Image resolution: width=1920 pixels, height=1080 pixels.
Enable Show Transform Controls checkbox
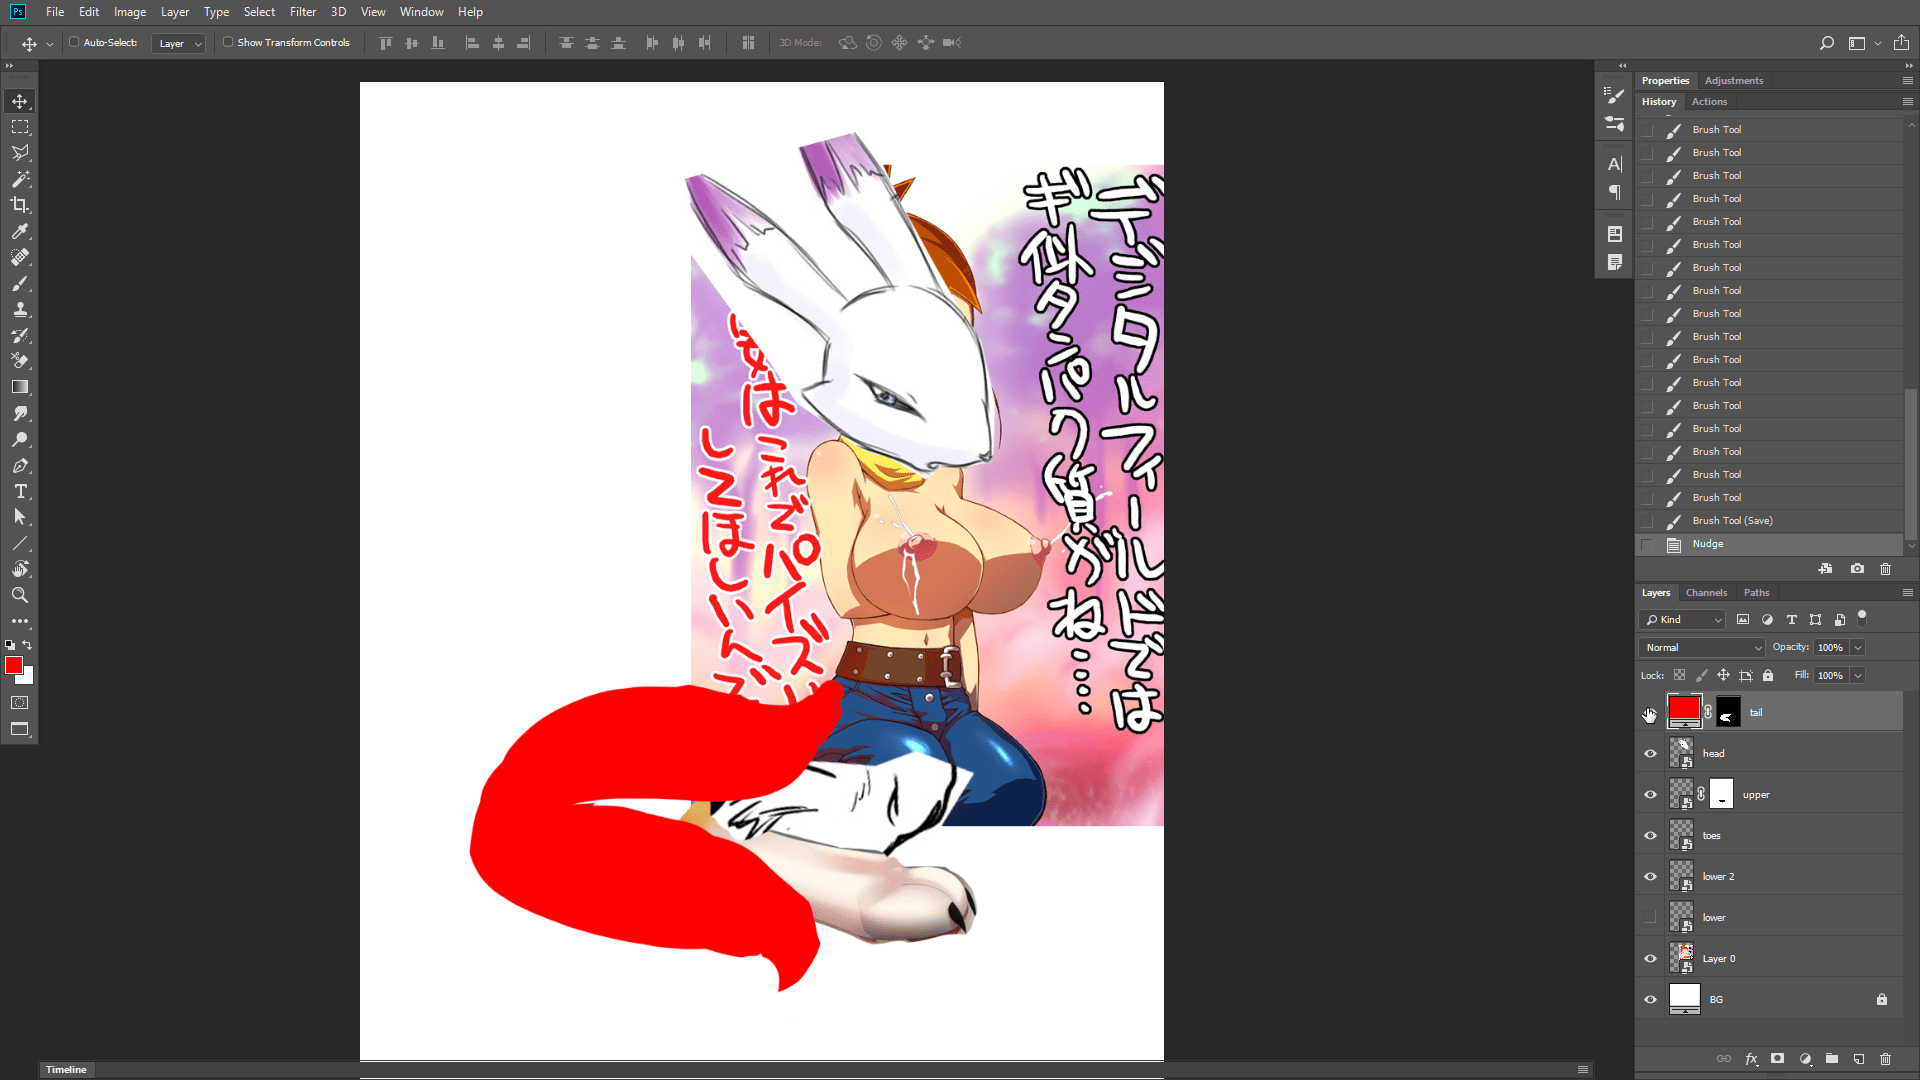[228, 42]
